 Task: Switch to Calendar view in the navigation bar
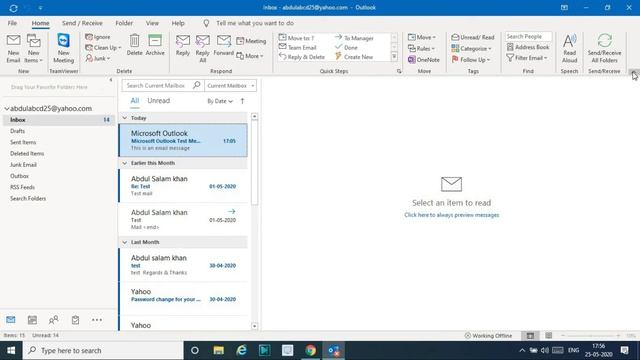32,320
